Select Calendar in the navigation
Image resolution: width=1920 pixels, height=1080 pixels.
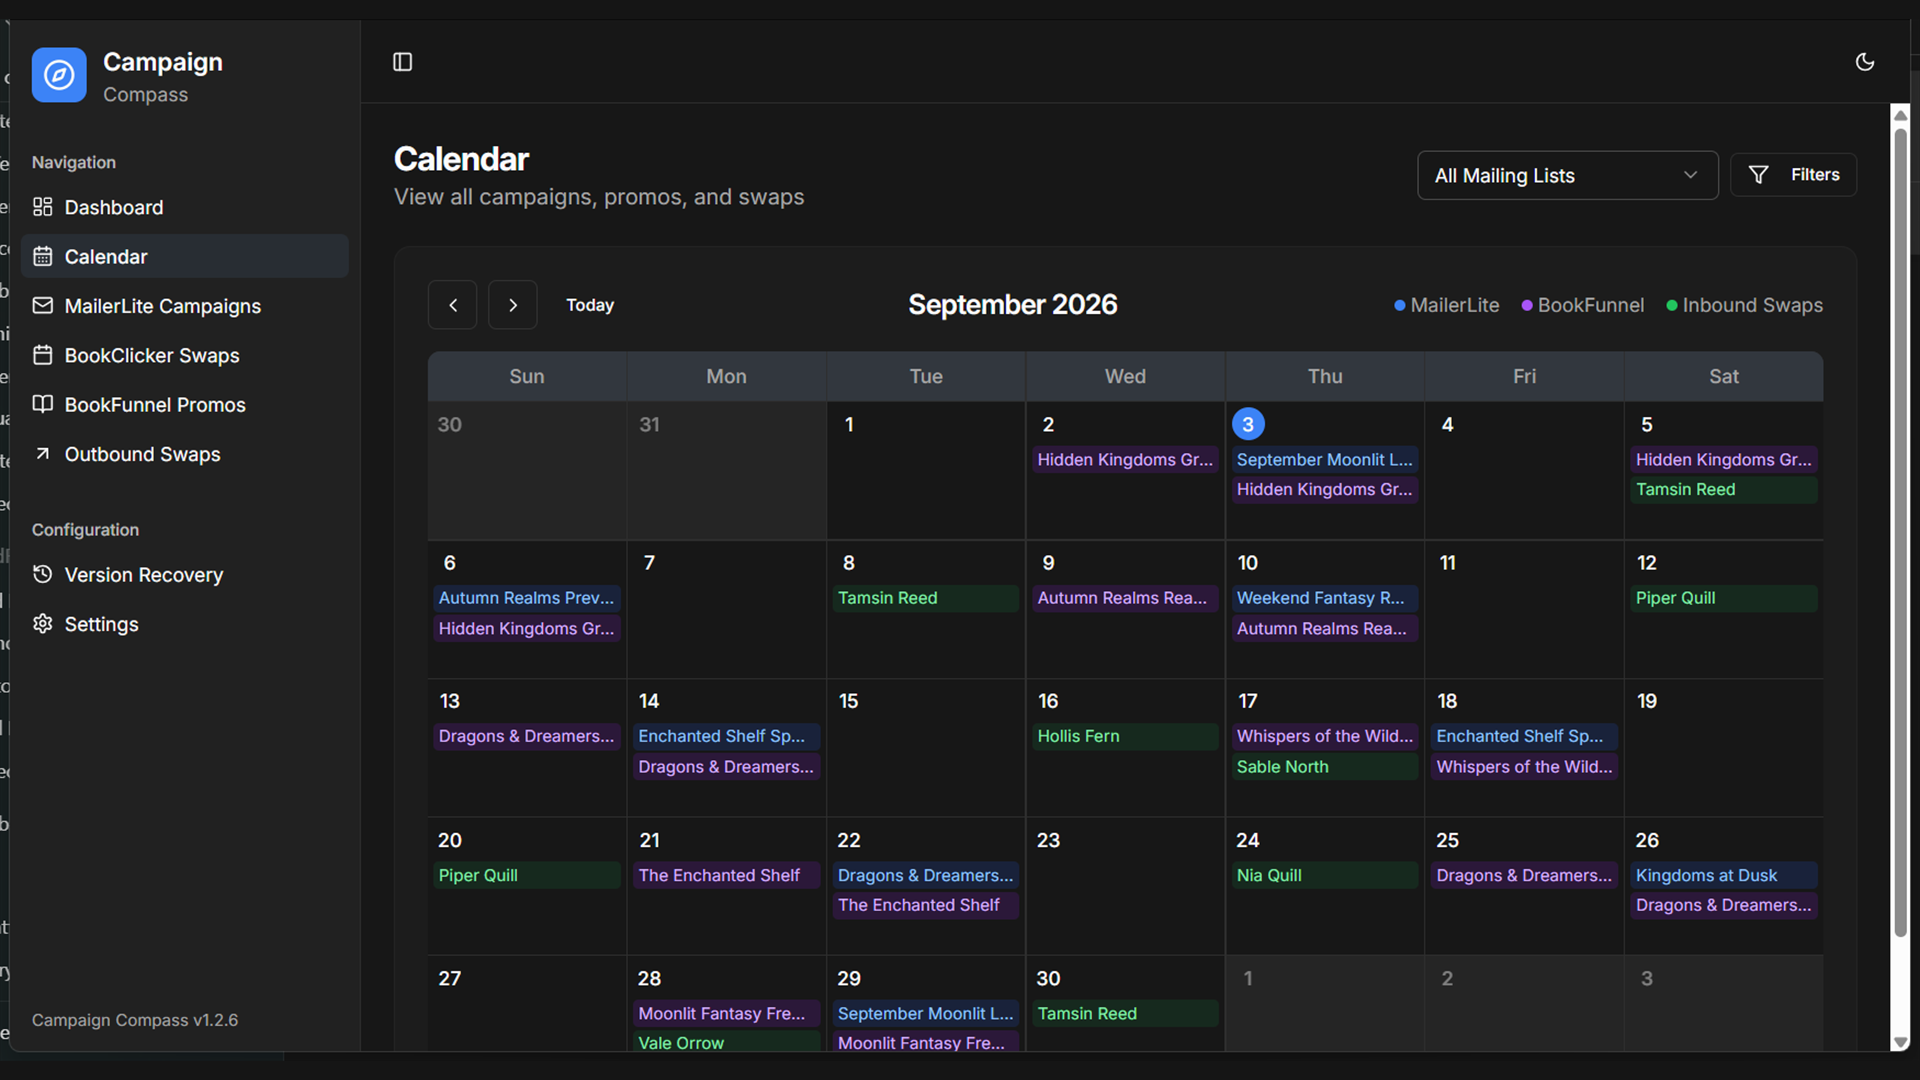coord(185,256)
